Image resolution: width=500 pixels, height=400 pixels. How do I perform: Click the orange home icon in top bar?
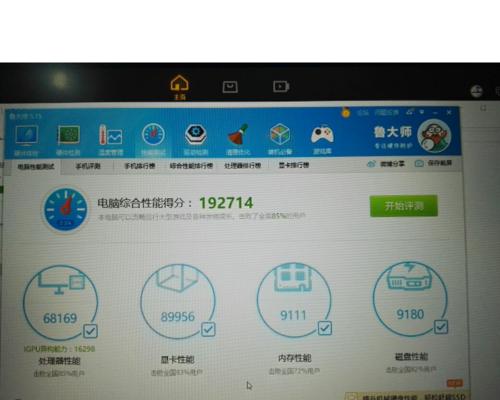(x=180, y=83)
